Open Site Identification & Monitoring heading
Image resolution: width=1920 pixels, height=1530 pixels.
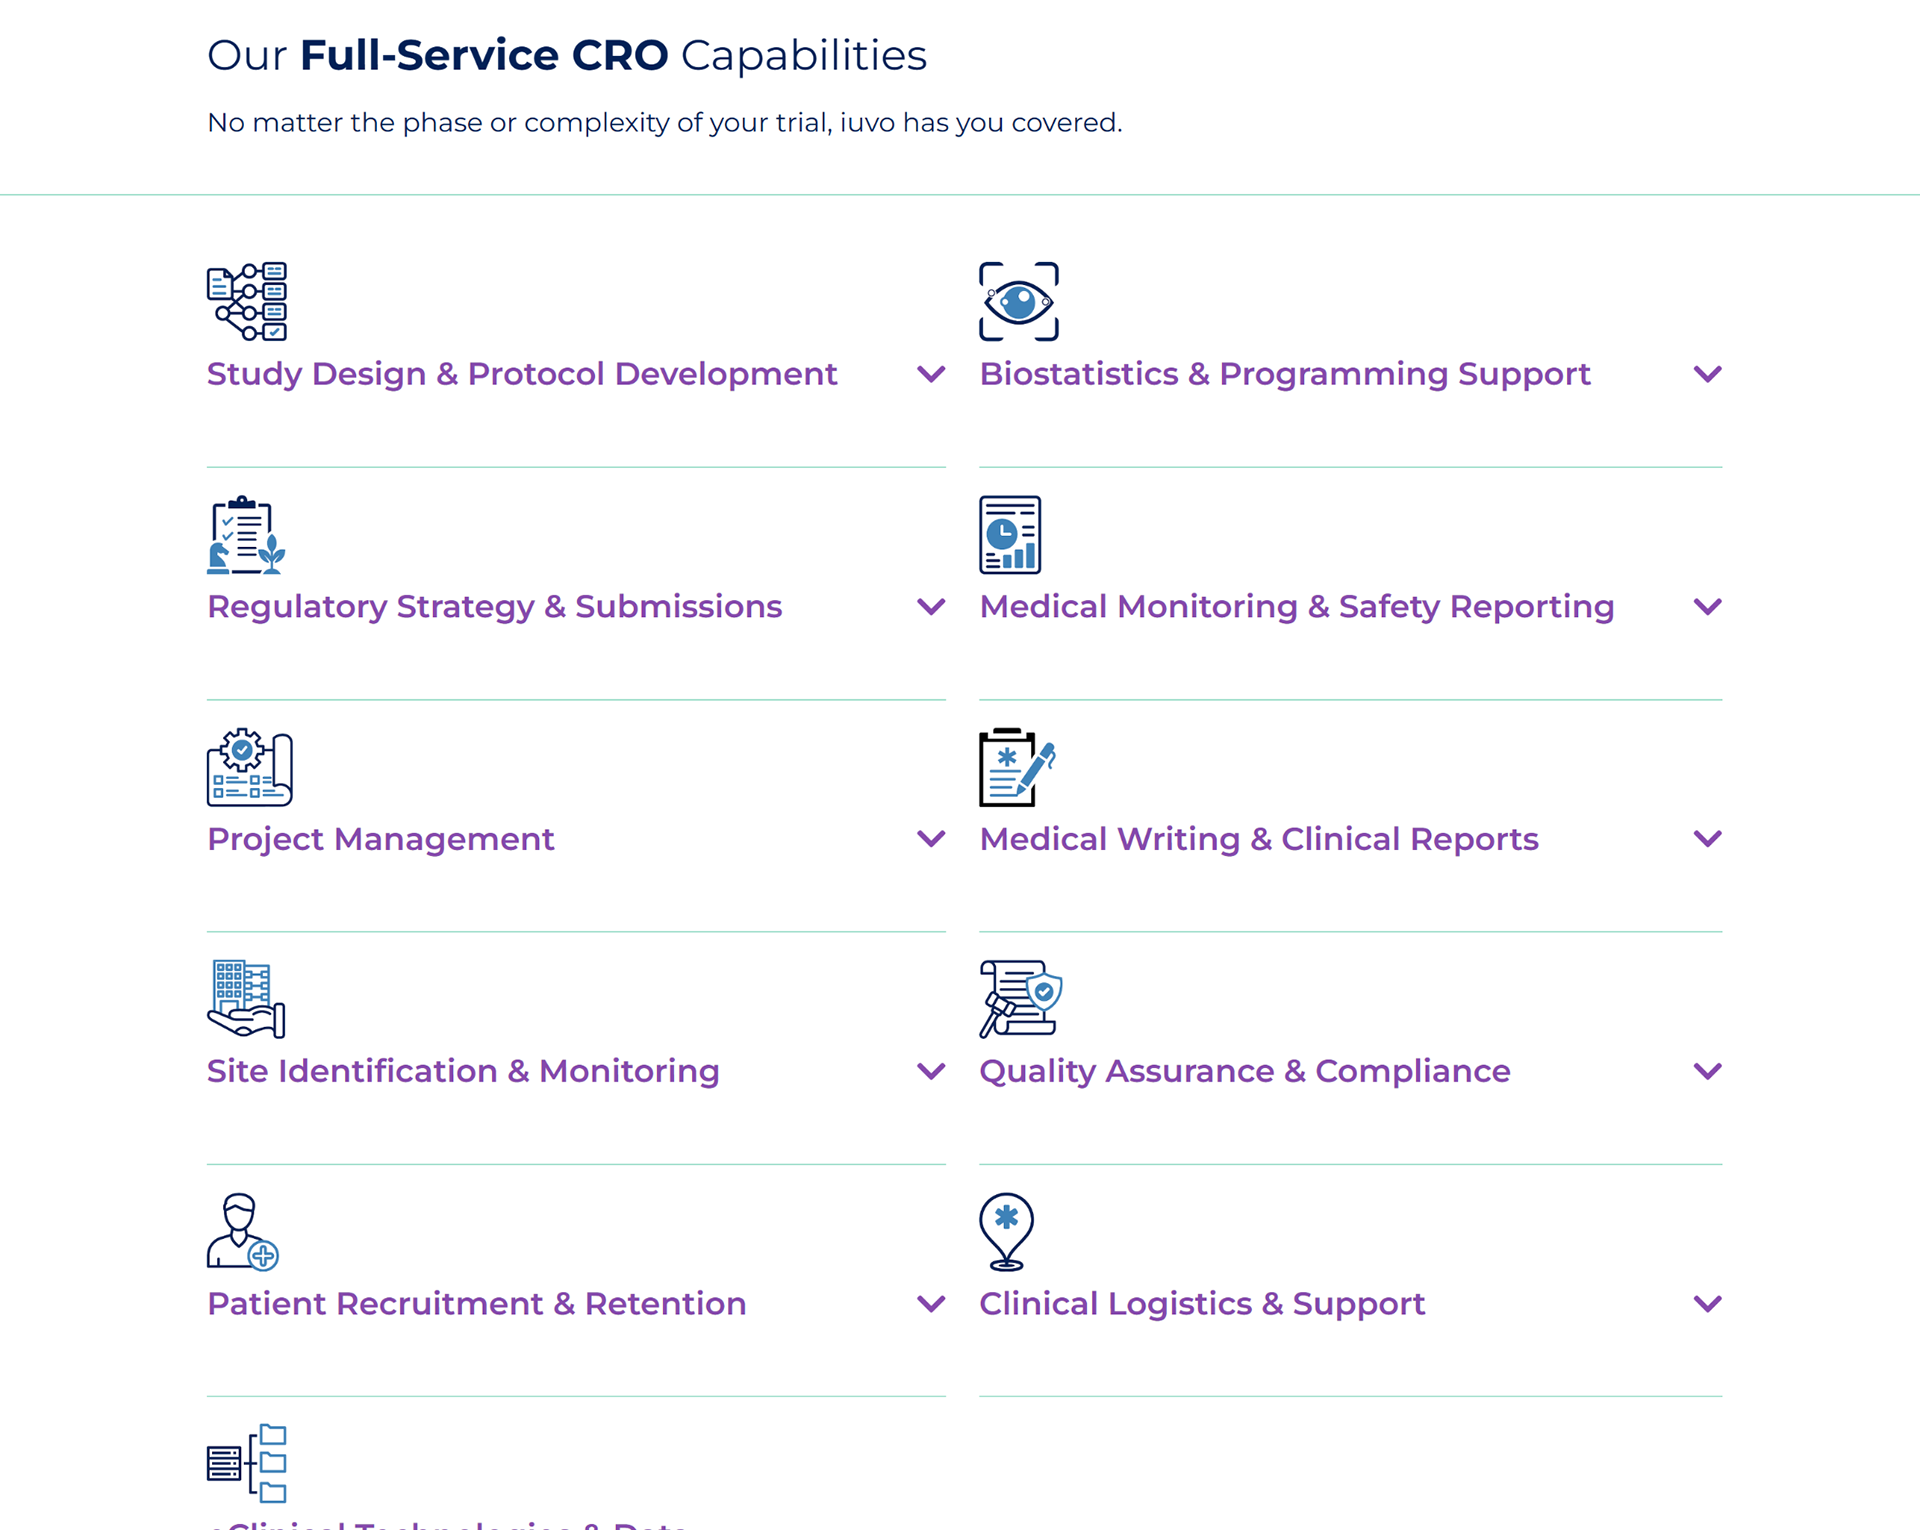(x=463, y=1071)
